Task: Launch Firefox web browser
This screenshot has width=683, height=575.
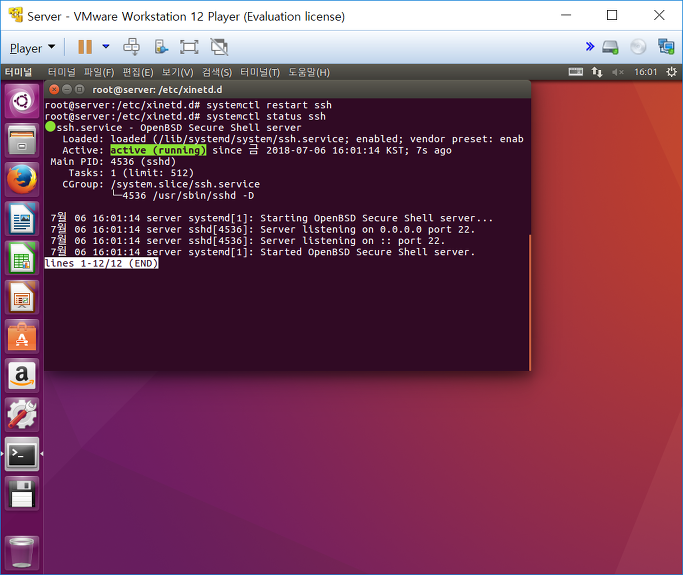Action: pyautogui.click(x=22, y=179)
